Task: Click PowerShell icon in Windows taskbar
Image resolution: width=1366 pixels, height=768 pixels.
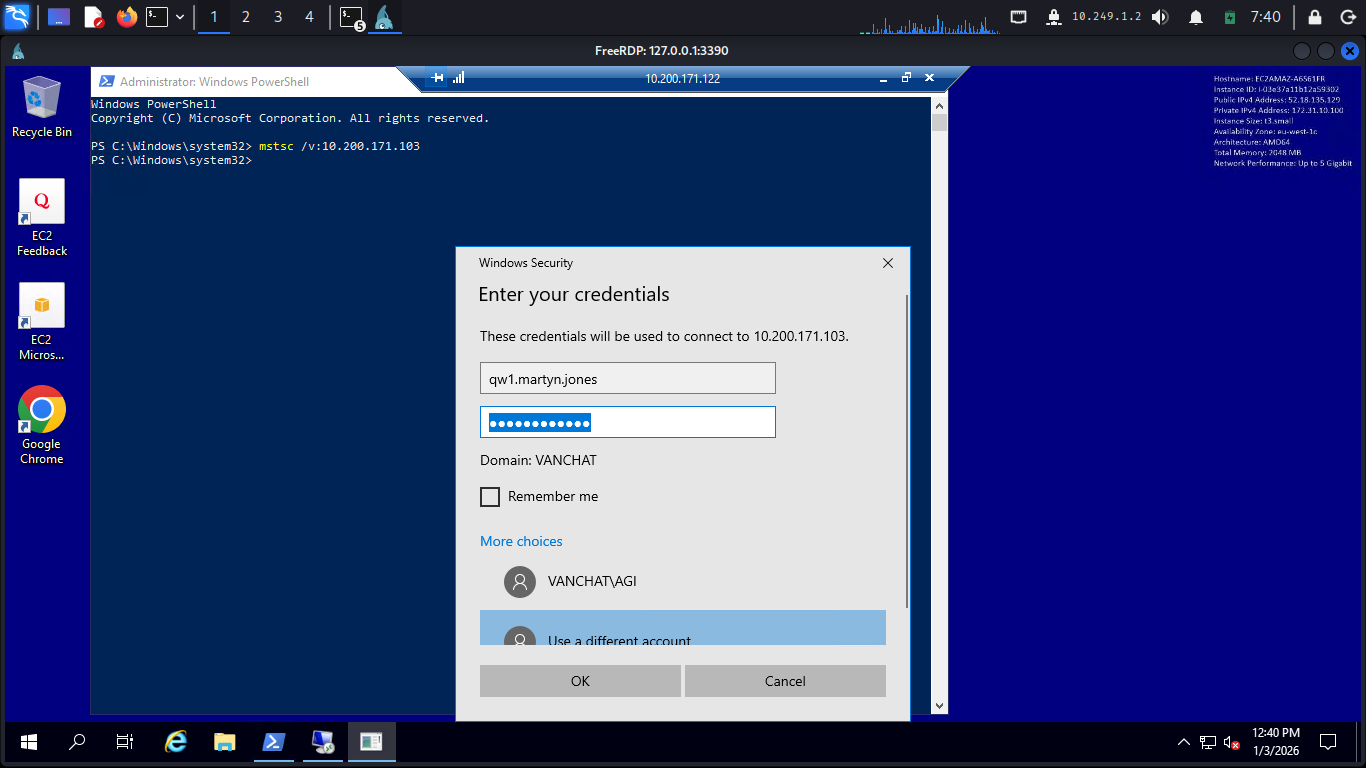Action: pyautogui.click(x=272, y=741)
